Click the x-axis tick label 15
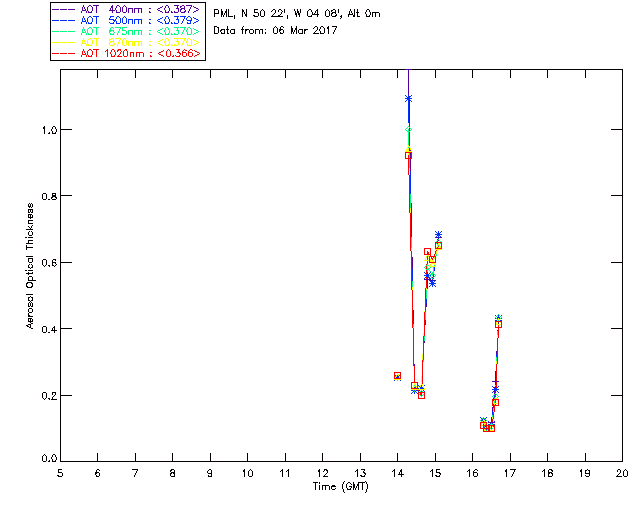Viewport: 640px width, 512px height. [435, 473]
